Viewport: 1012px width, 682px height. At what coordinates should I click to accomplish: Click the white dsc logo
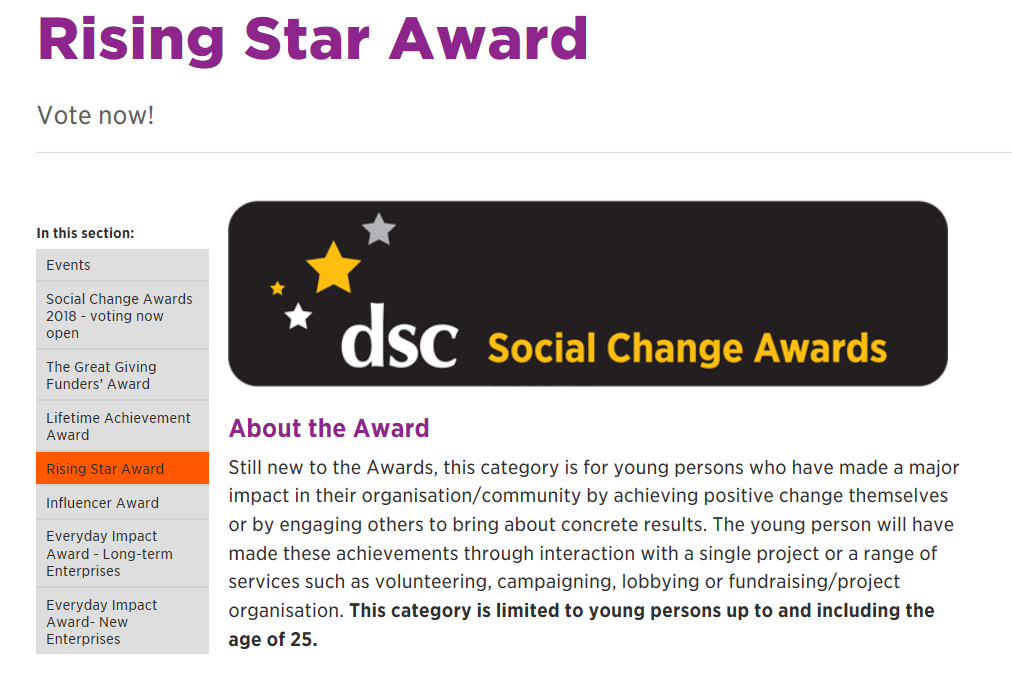(x=399, y=337)
